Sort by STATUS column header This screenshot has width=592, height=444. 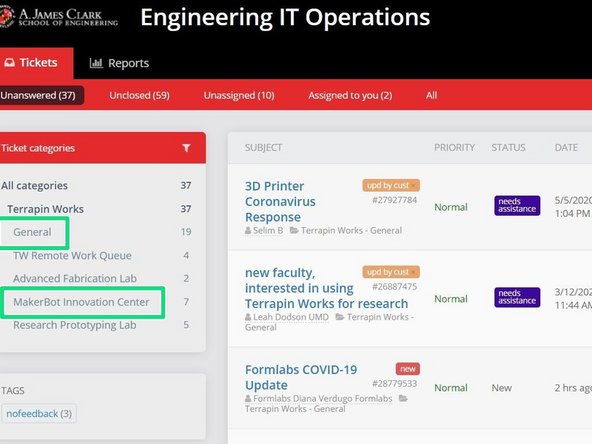point(508,148)
